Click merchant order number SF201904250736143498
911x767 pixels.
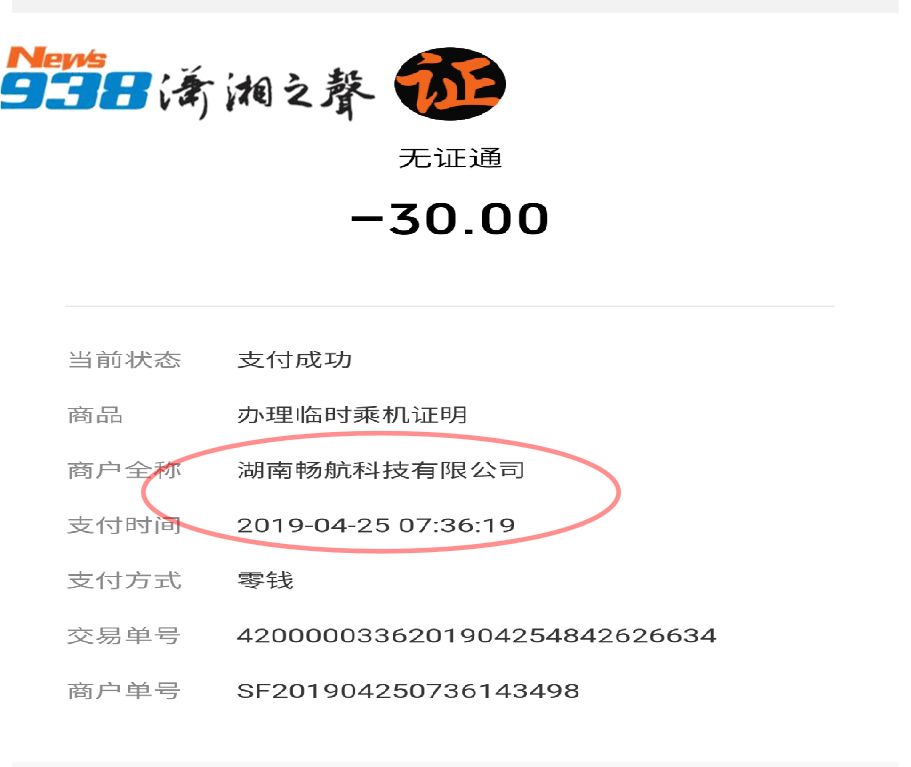click(x=408, y=691)
